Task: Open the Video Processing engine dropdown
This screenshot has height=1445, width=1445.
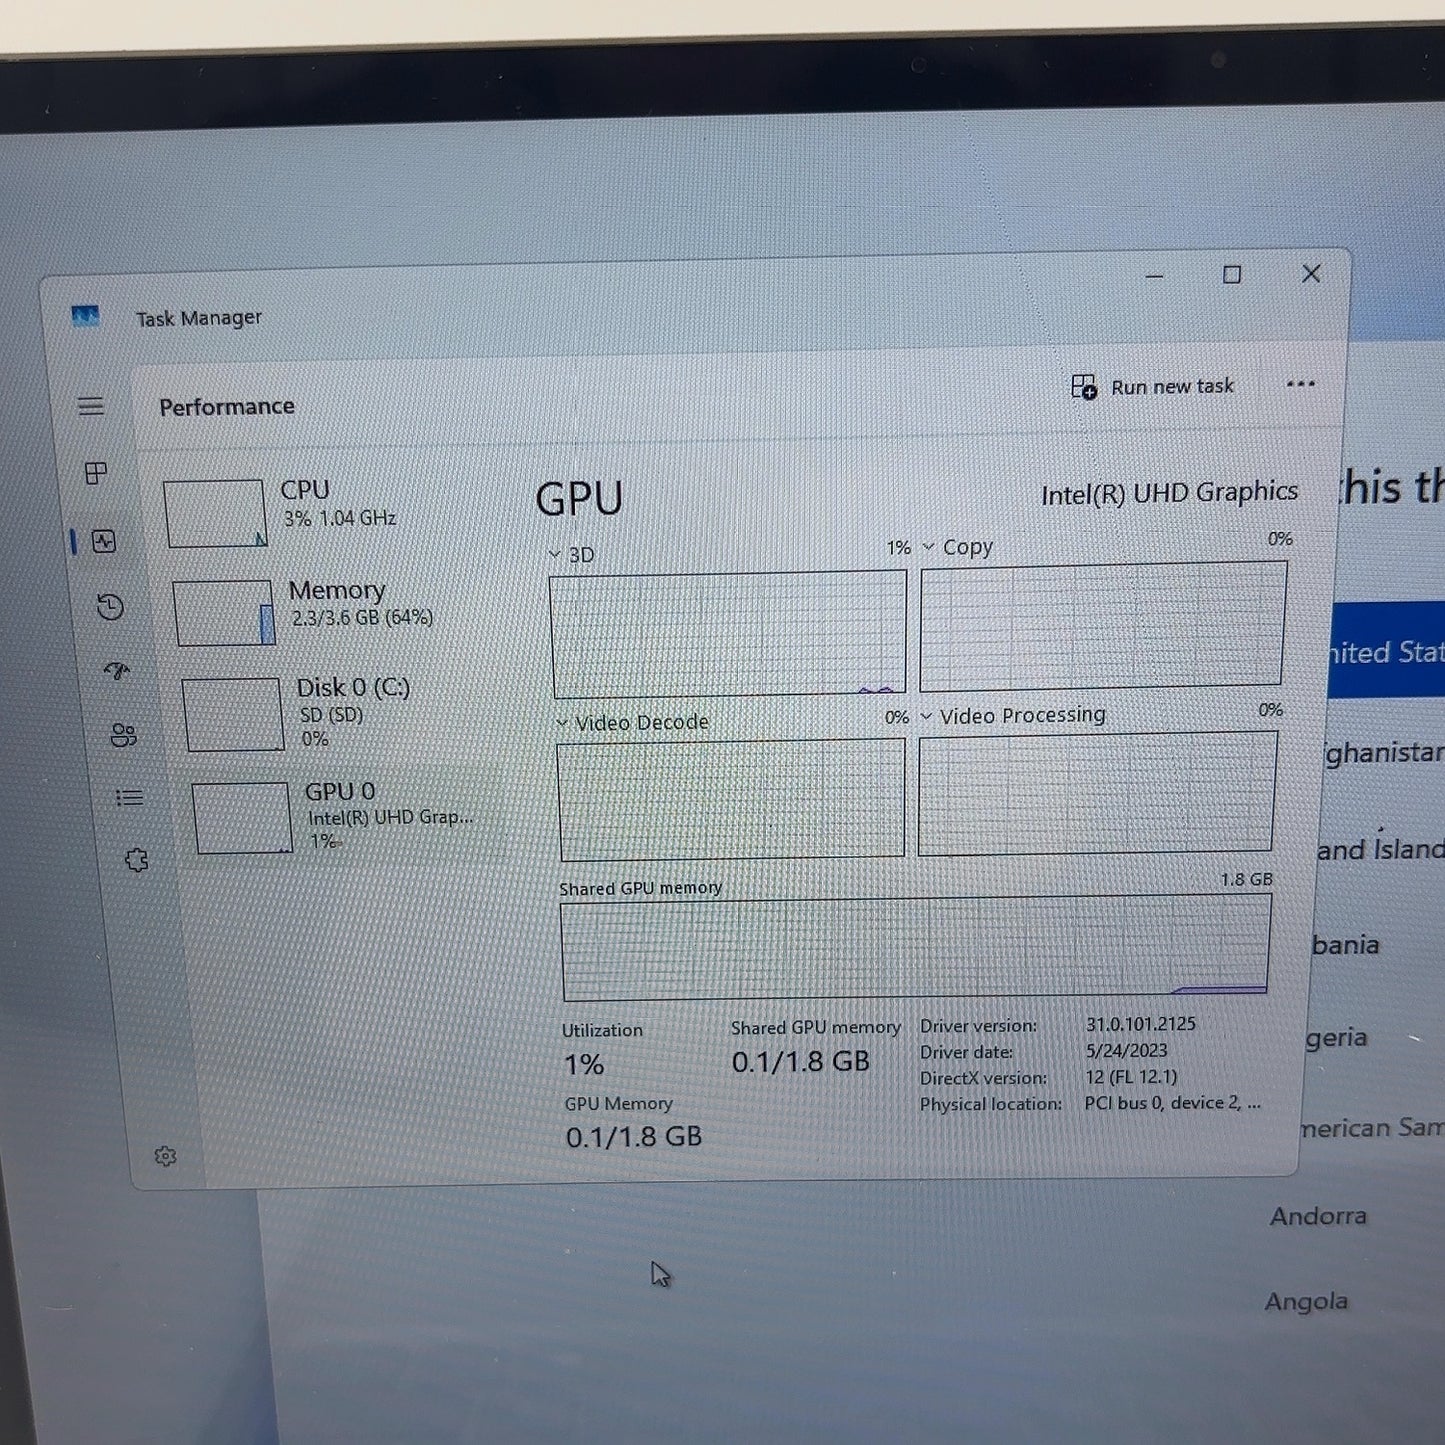Action: pyautogui.click(x=926, y=716)
